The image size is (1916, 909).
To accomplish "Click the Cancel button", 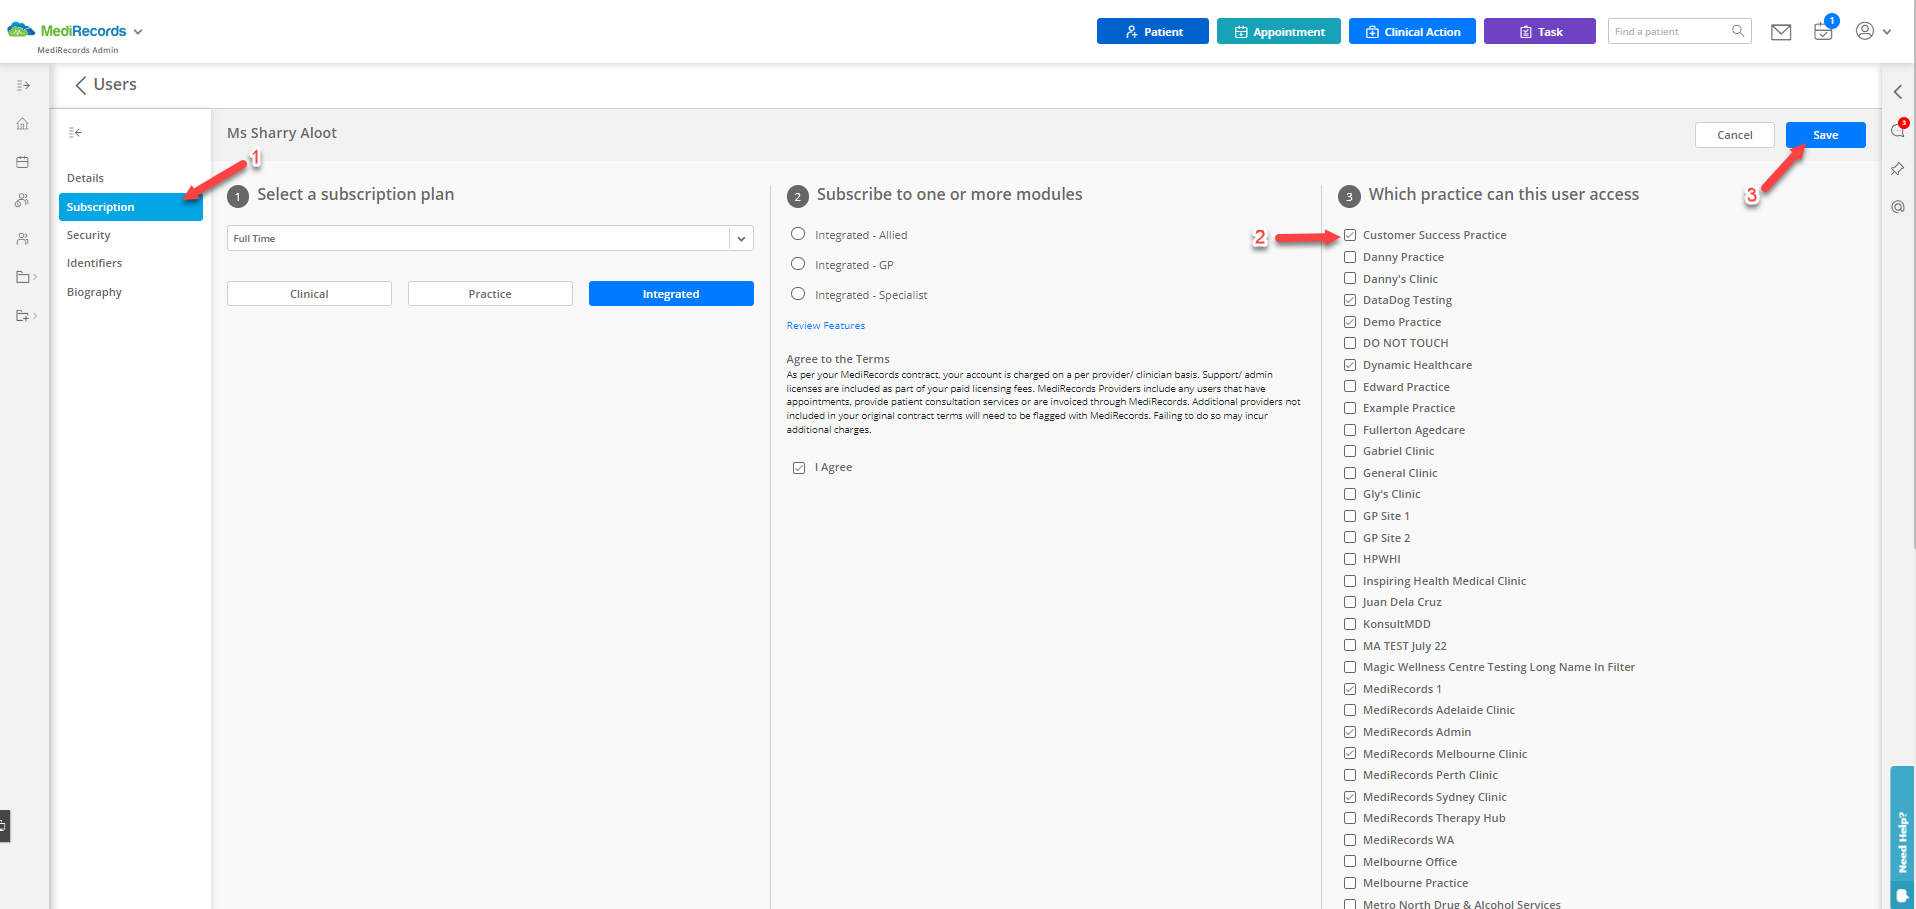I will [x=1734, y=135].
